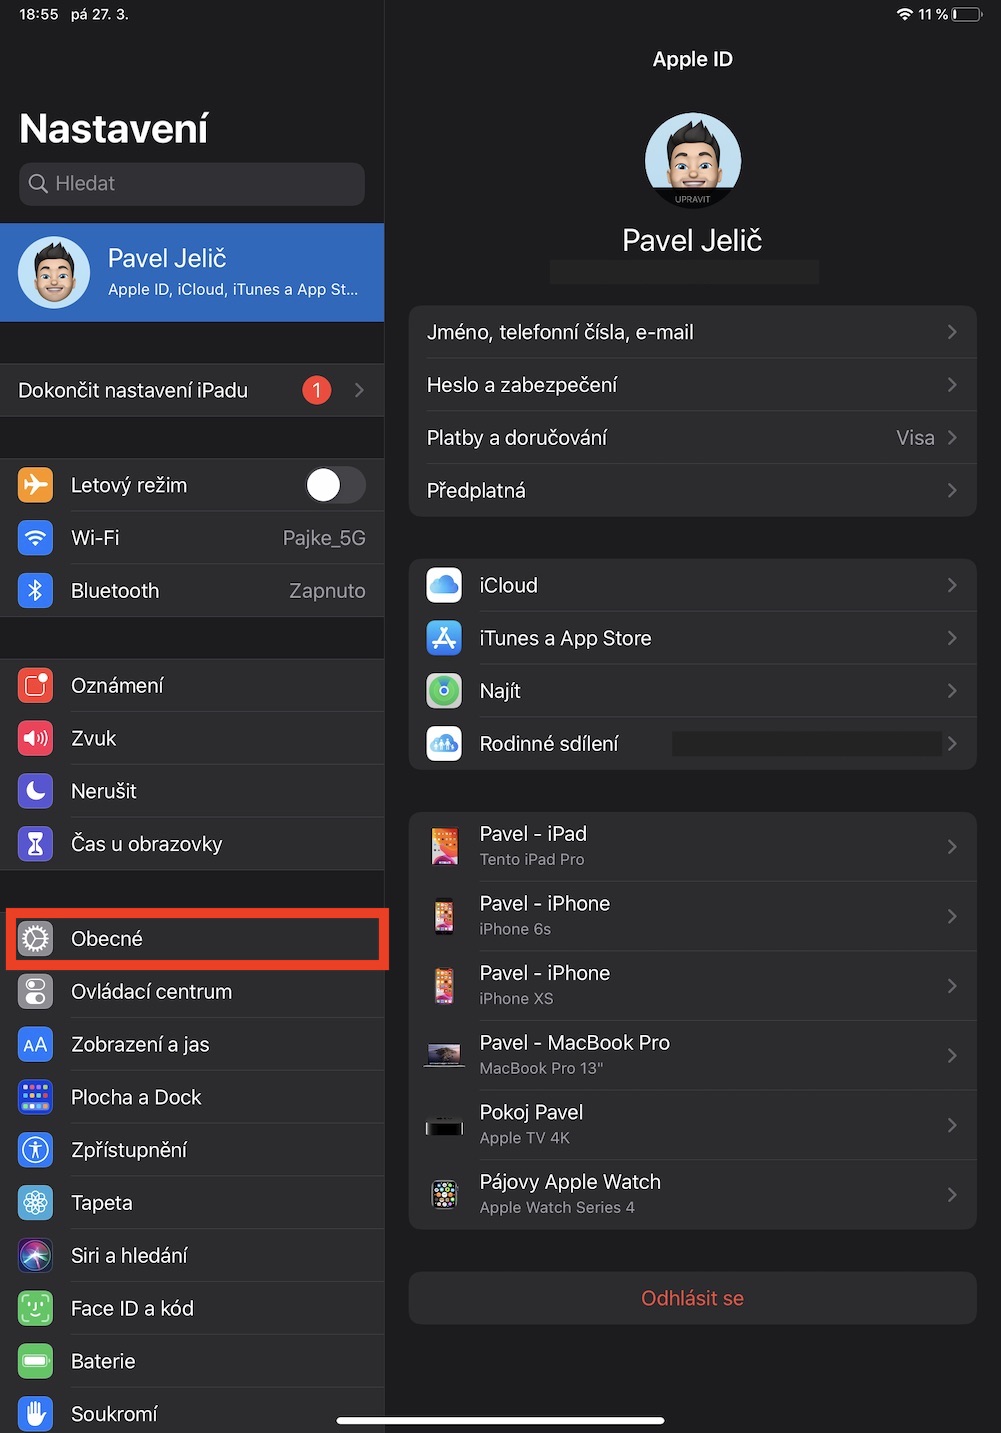Tap the Pájovy Apple Watch device icon
The image size is (1001, 1433).
[x=444, y=1194]
